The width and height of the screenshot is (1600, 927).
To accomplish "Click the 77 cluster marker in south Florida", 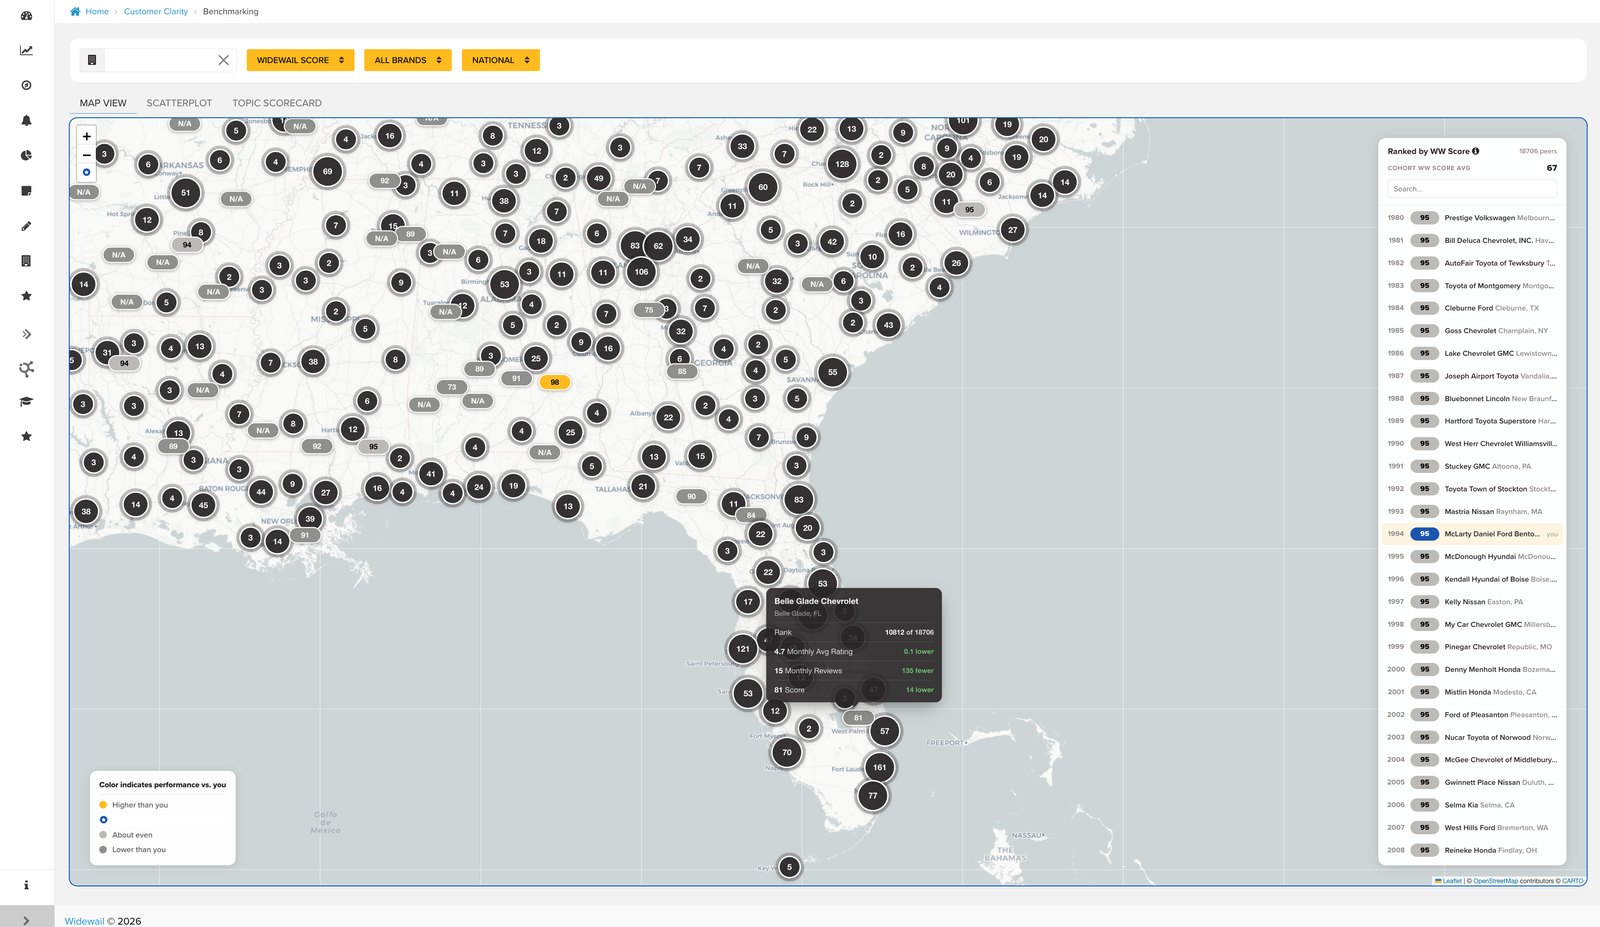I will [x=873, y=796].
